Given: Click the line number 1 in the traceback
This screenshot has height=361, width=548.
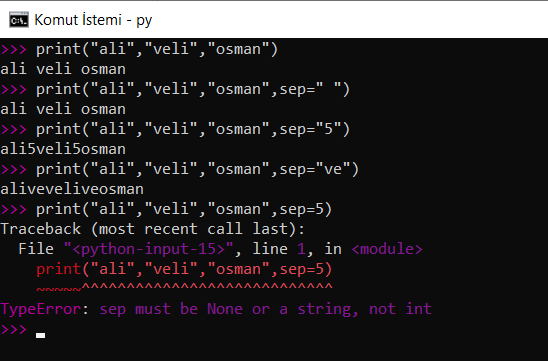Looking at the screenshot, I should click(x=301, y=249).
